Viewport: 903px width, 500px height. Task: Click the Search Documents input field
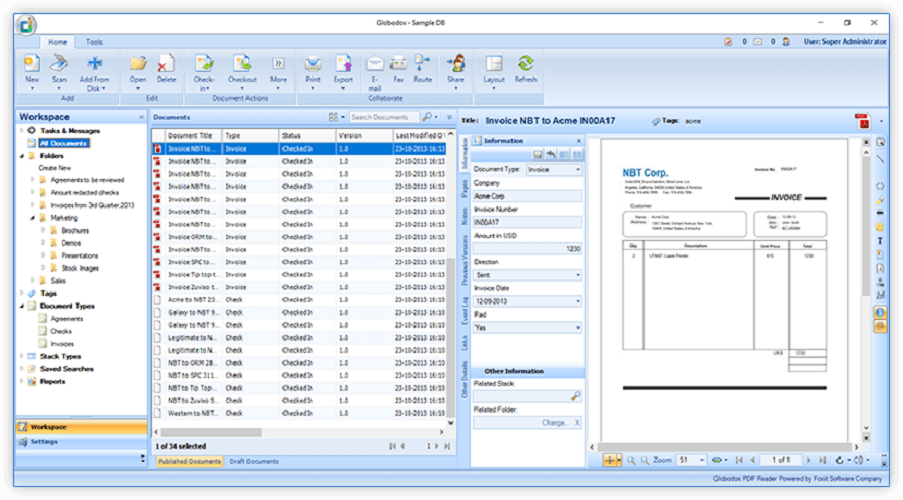384,117
